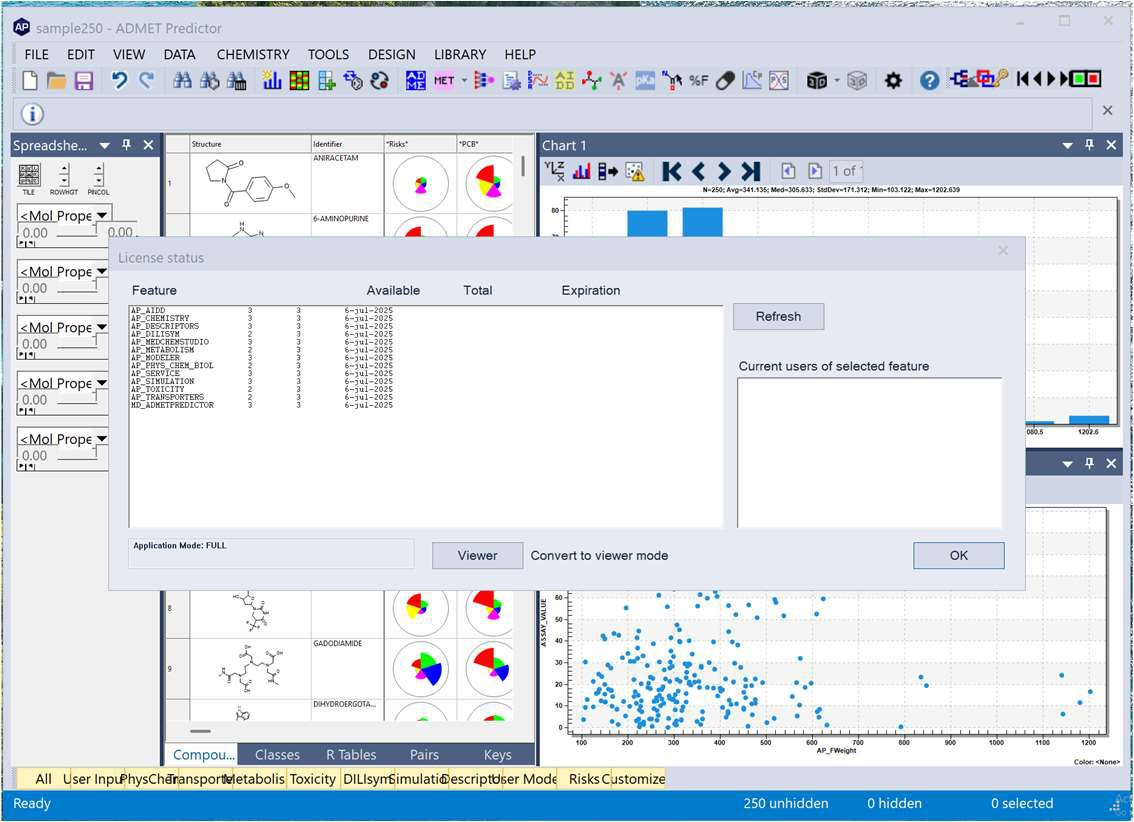Click the pill capsule toolbar icon
Screen dimensions: 1134x822
point(725,80)
